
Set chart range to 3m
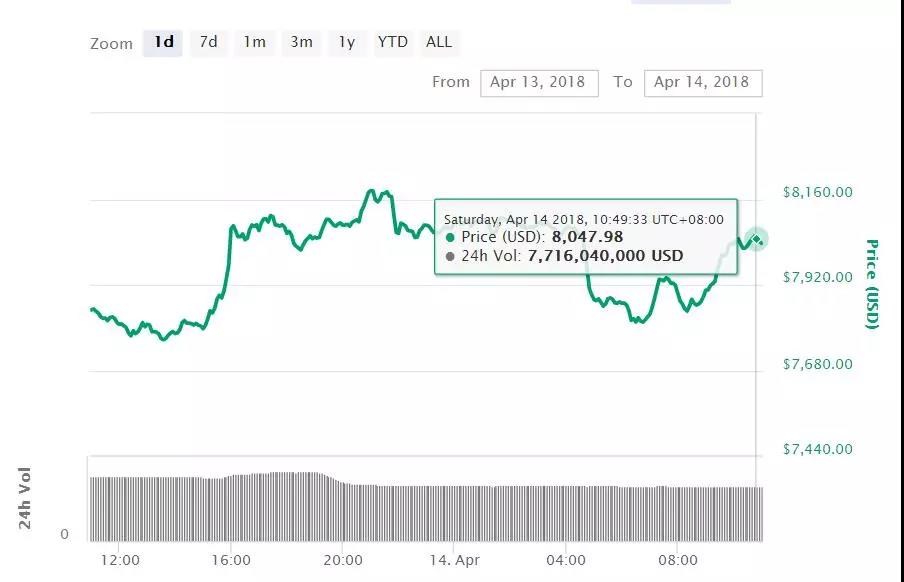[301, 42]
